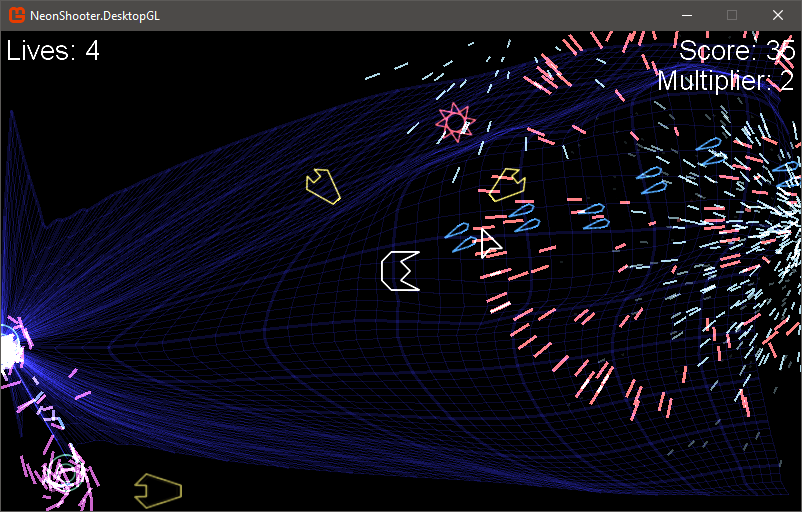Click the blue bullets directly below the Multiplier text
The image size is (802, 512).
click(710, 152)
